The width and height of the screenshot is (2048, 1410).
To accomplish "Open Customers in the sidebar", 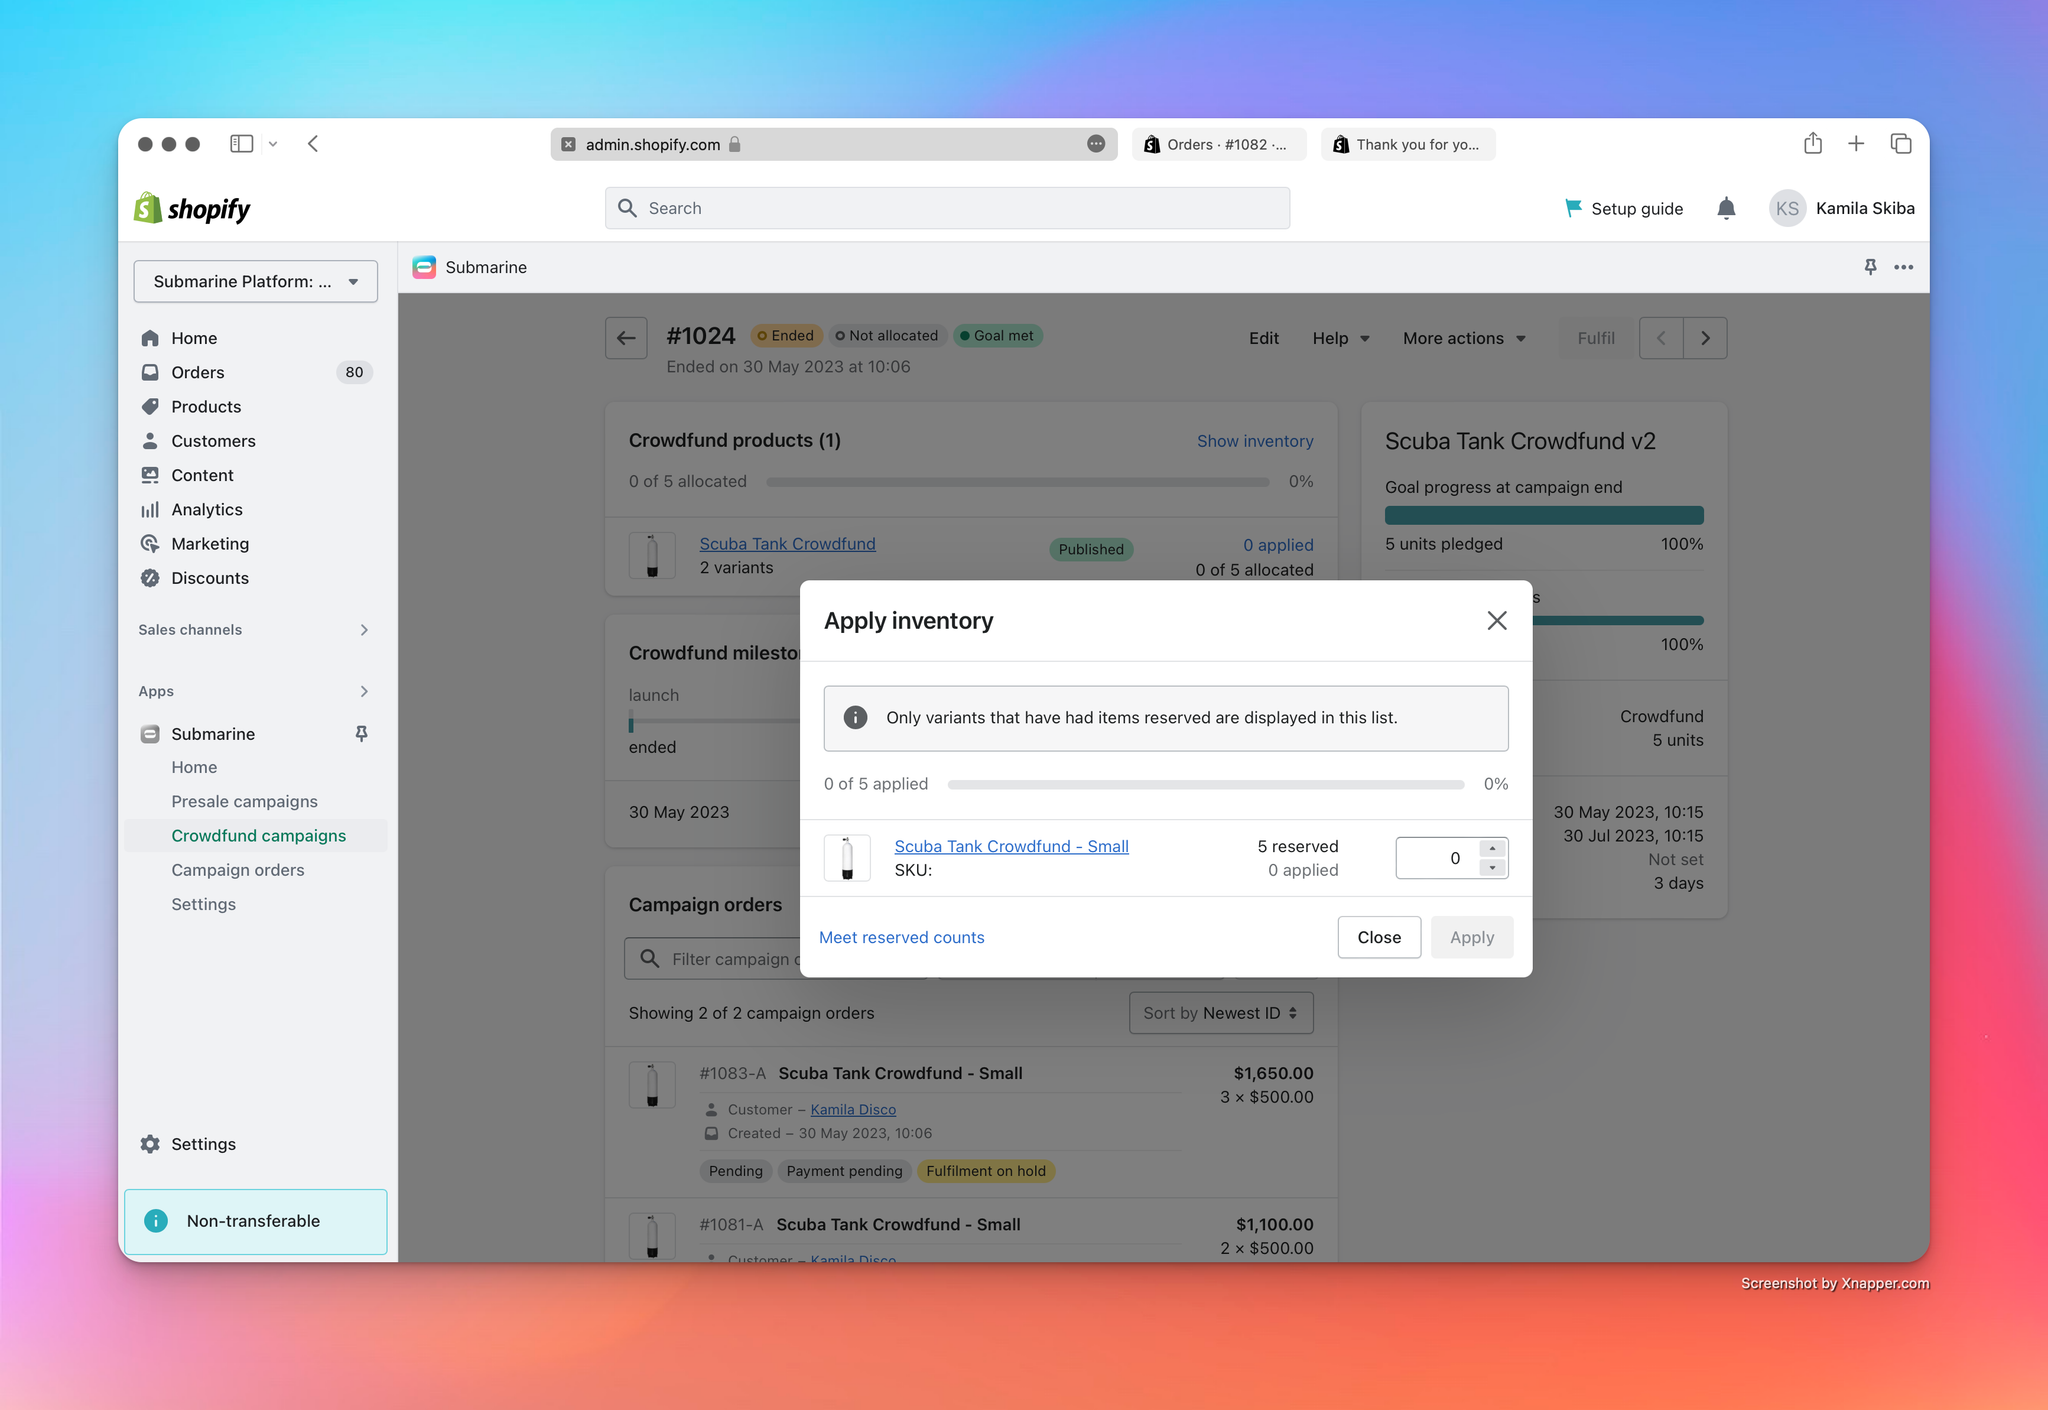I will pos(213,441).
